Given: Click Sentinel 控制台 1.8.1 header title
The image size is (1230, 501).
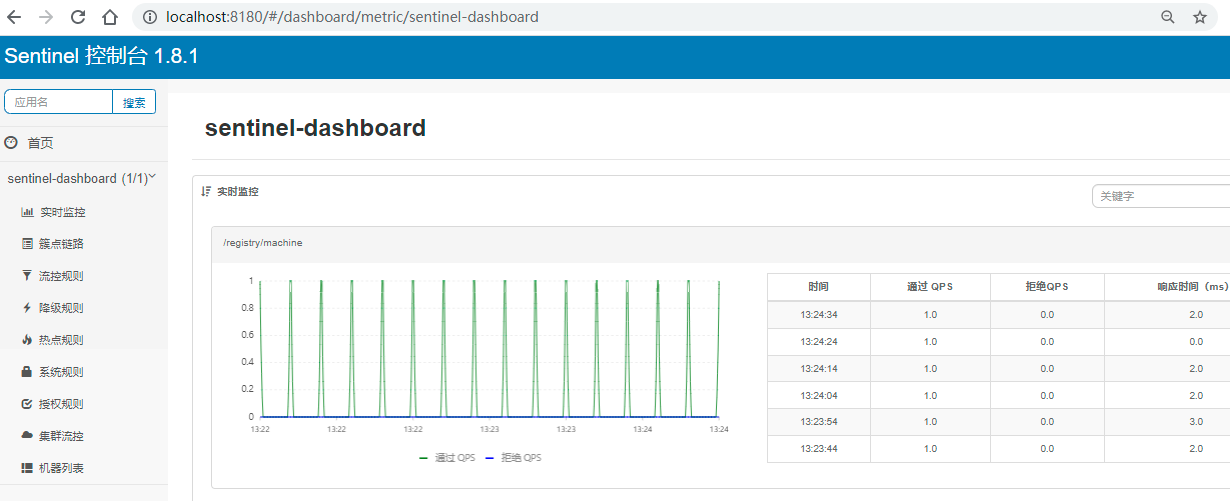Looking at the screenshot, I should (x=101, y=57).
